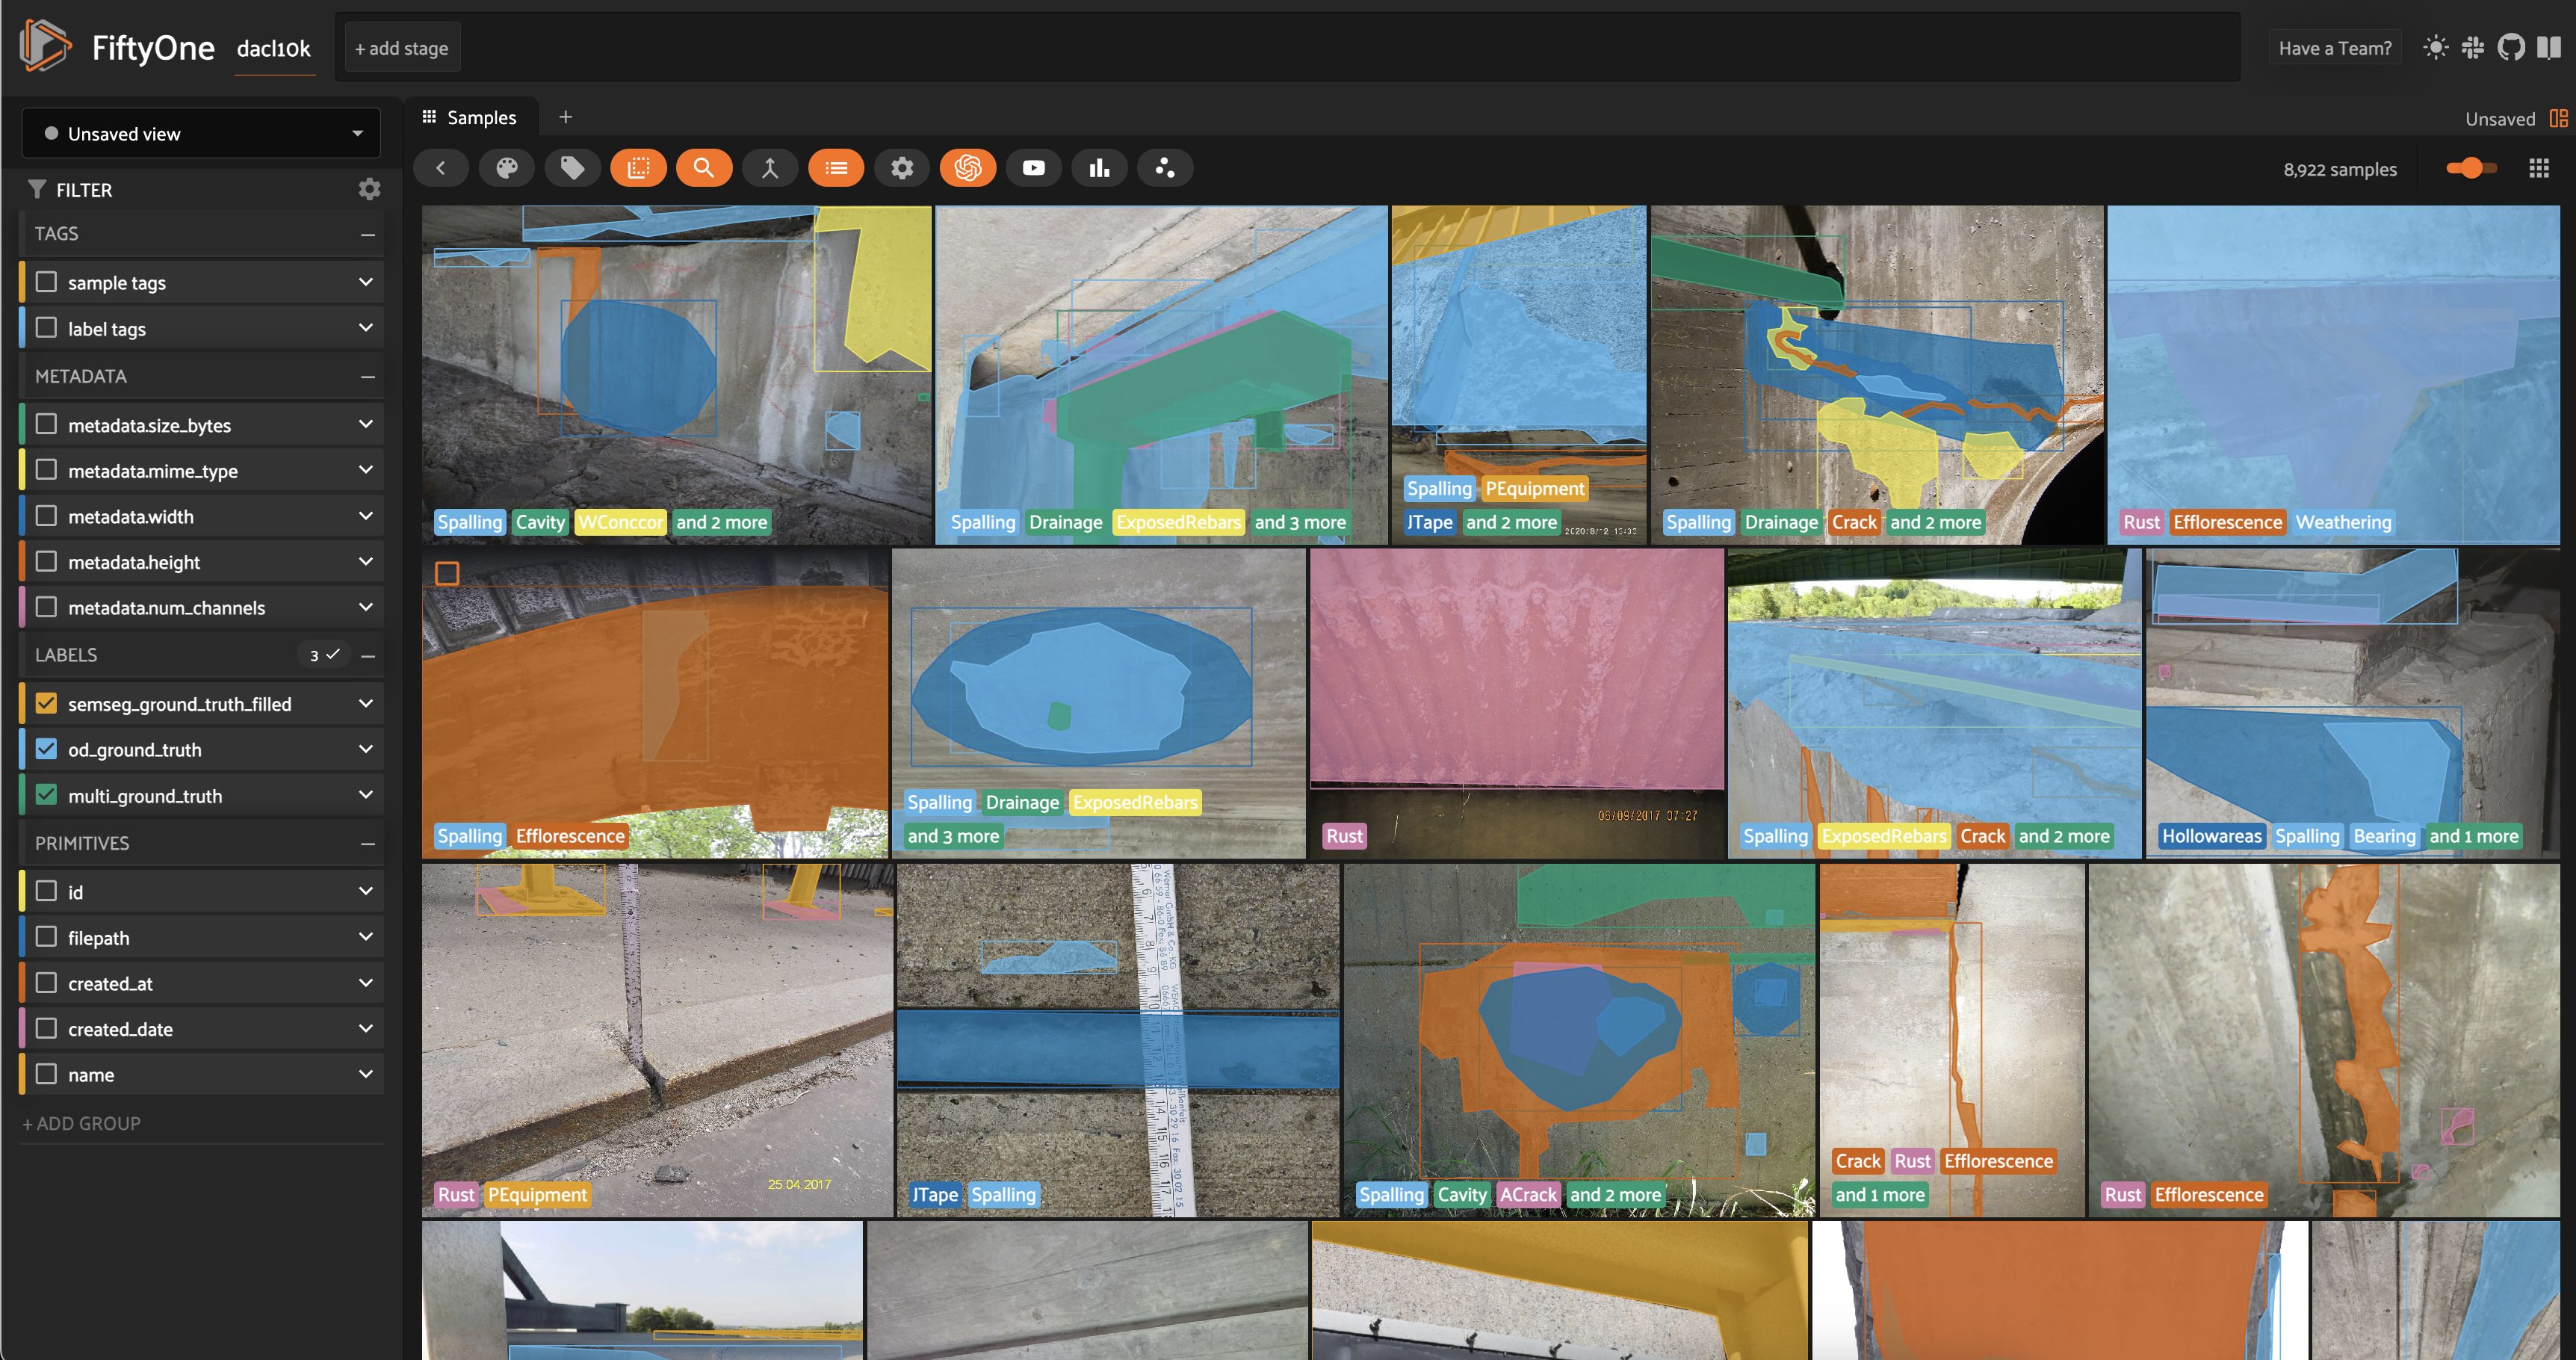
Task: Uncheck the od_ground_truth checkbox
Action: (46, 749)
